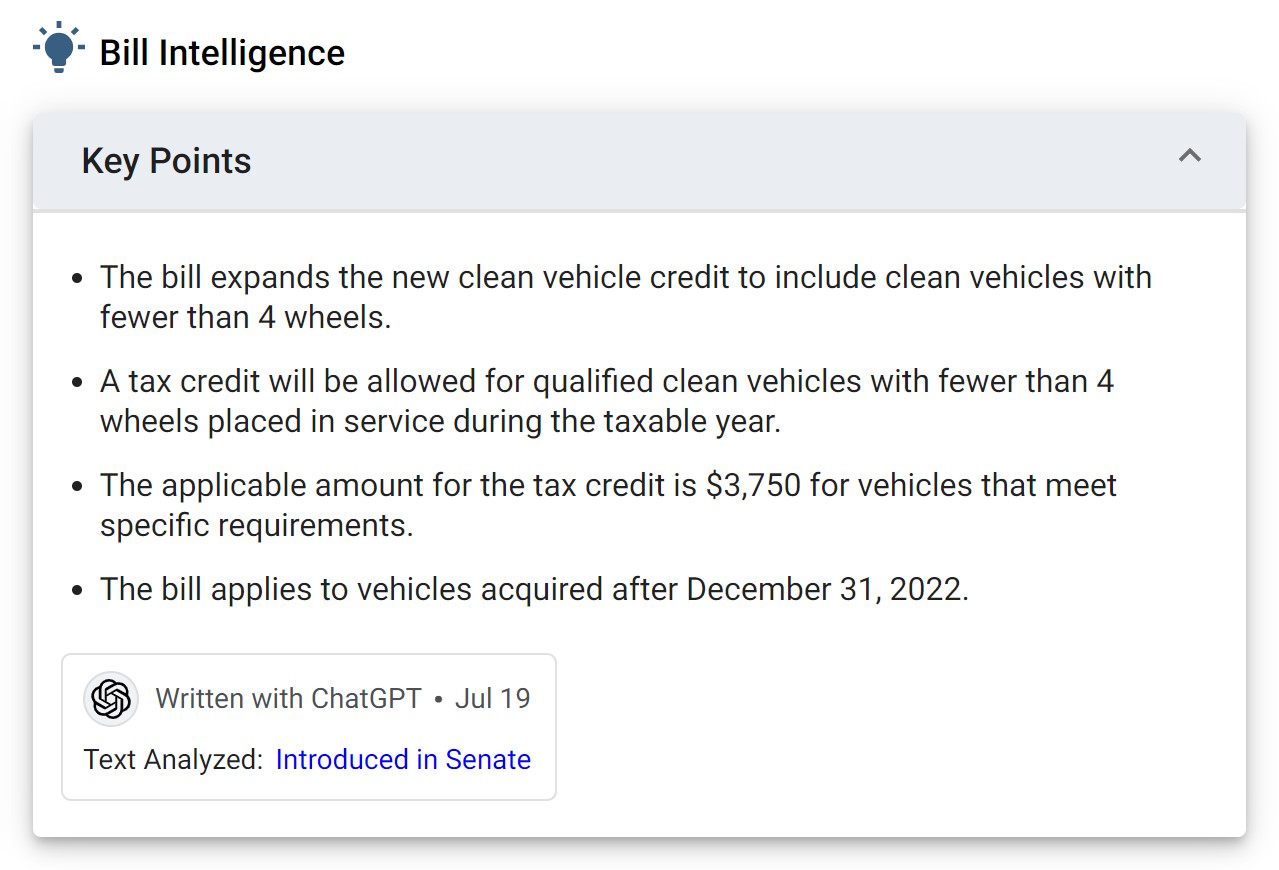The width and height of the screenshot is (1279, 870).
Task: Click the bullet dot before "The bill expands"
Action: (78, 278)
